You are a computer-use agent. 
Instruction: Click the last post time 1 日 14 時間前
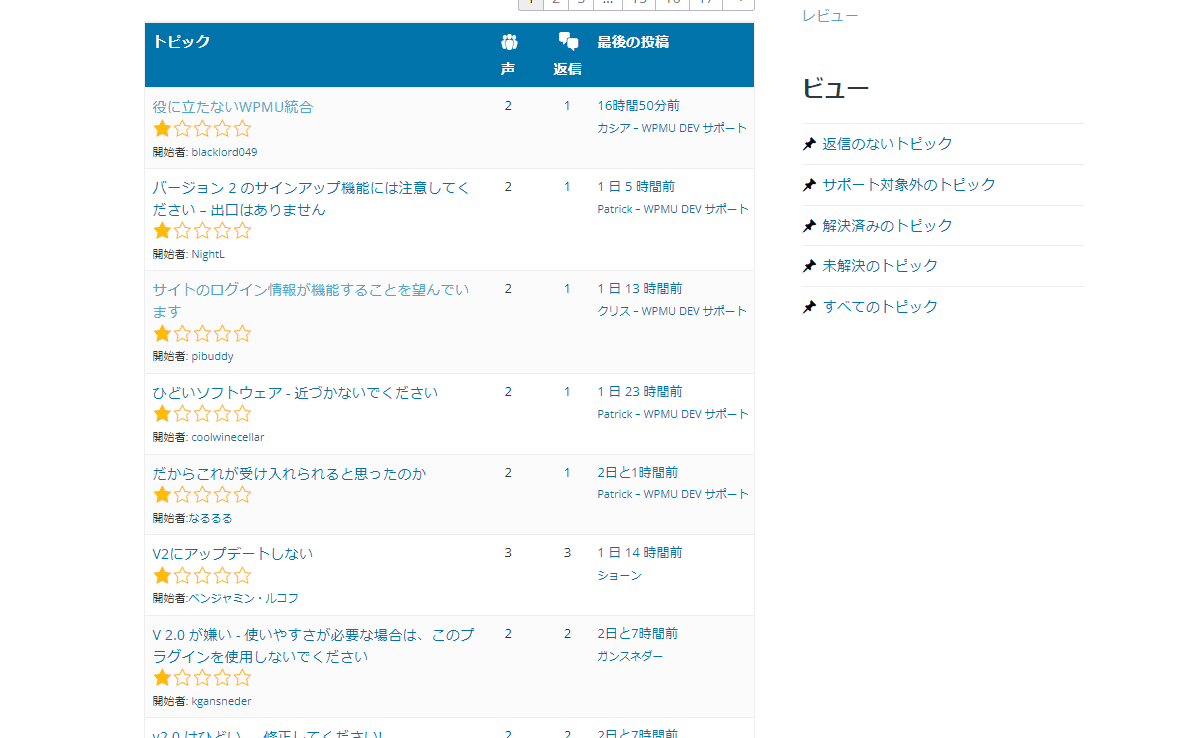click(640, 553)
